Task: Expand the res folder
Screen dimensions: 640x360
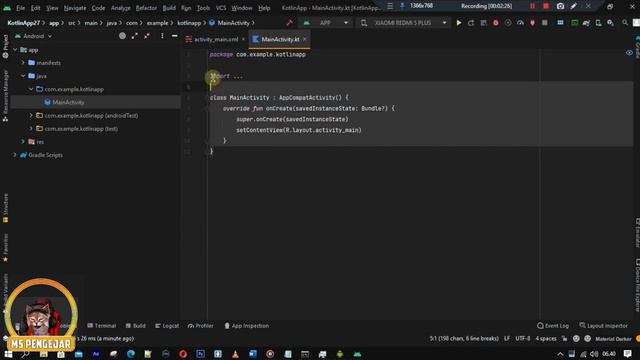Action: (23, 142)
